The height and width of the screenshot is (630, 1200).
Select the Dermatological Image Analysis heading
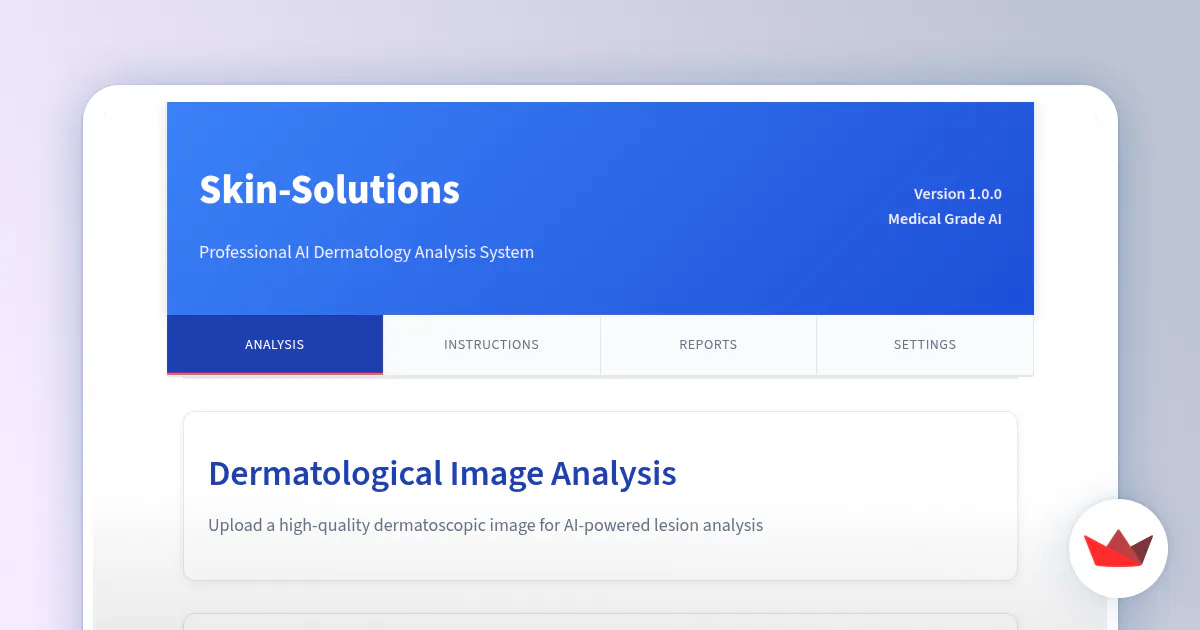[x=442, y=473]
